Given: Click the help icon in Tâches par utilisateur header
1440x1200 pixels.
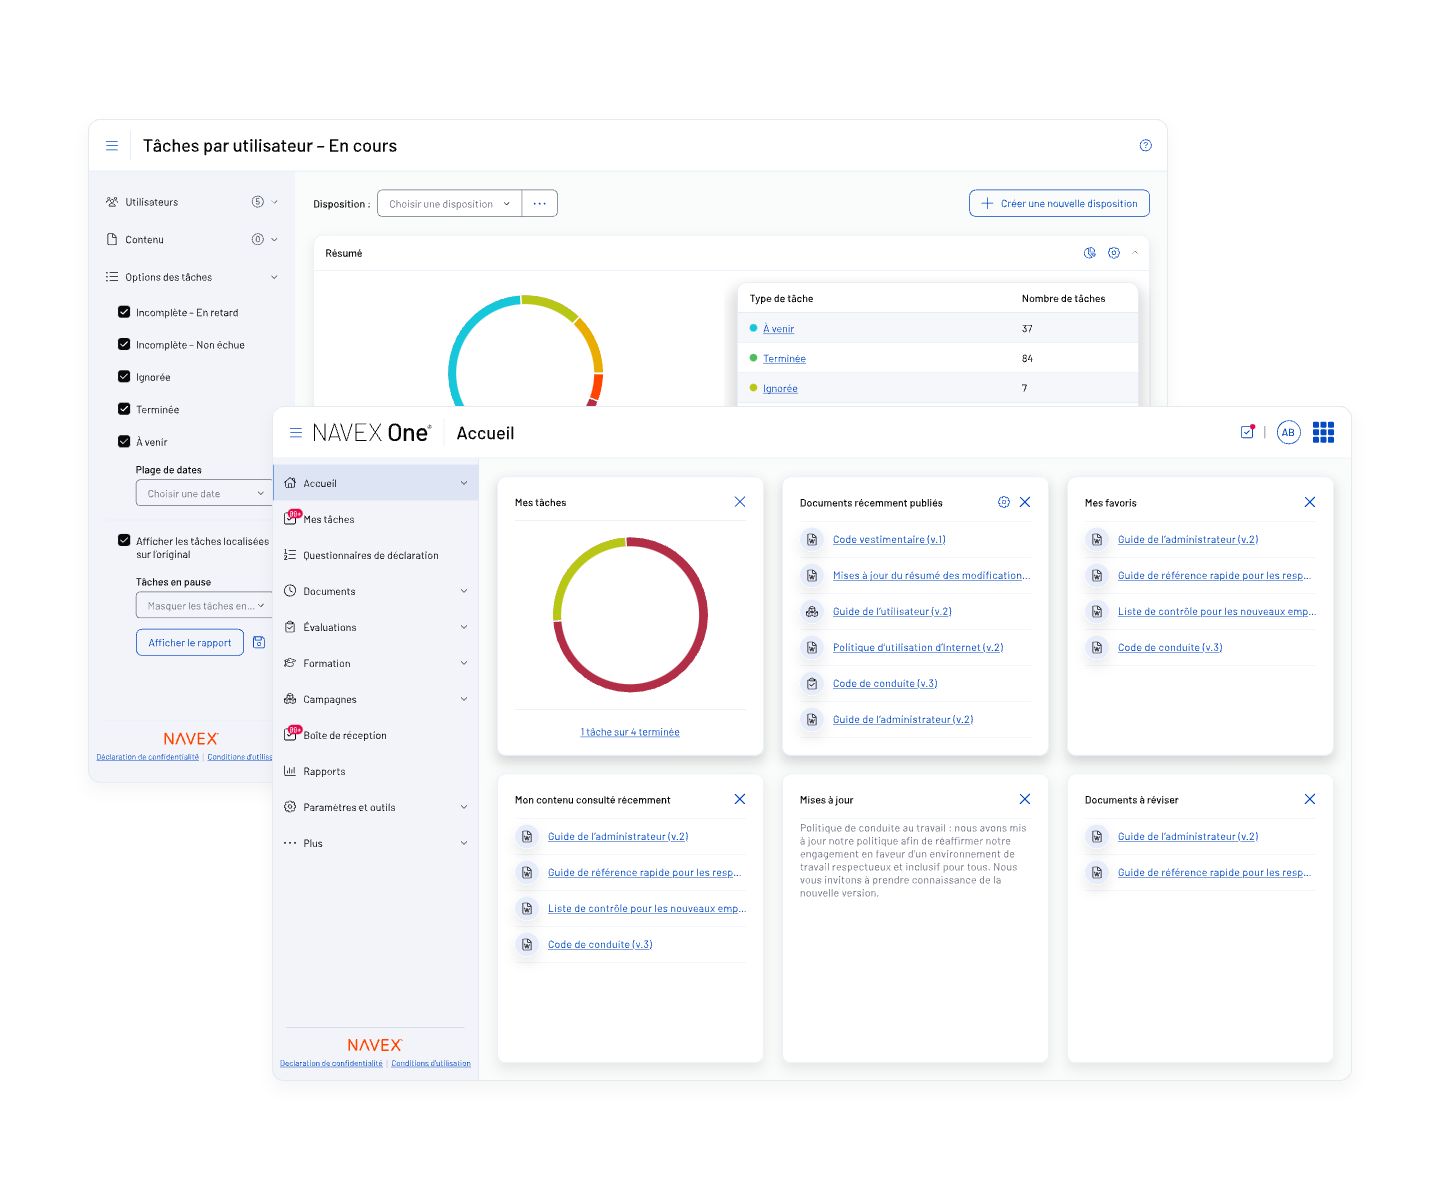Looking at the screenshot, I should click(1146, 146).
